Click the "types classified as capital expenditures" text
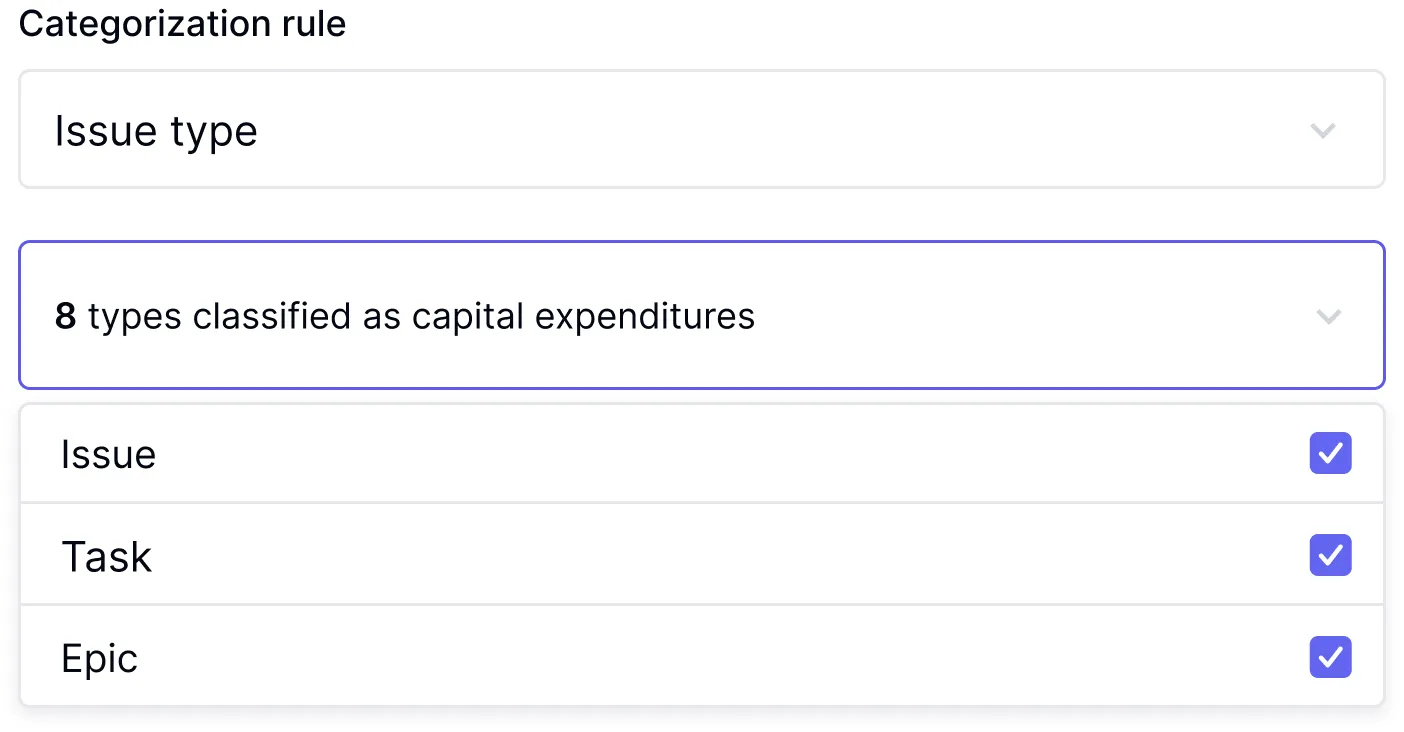The height and width of the screenshot is (732, 1404). click(x=421, y=317)
